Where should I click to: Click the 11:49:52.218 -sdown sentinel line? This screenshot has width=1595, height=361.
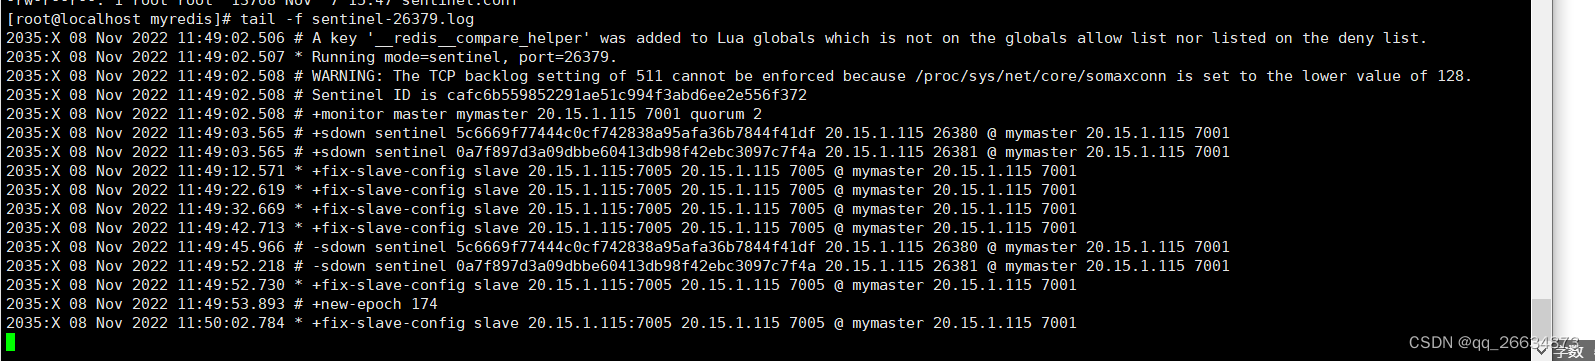click(x=617, y=266)
